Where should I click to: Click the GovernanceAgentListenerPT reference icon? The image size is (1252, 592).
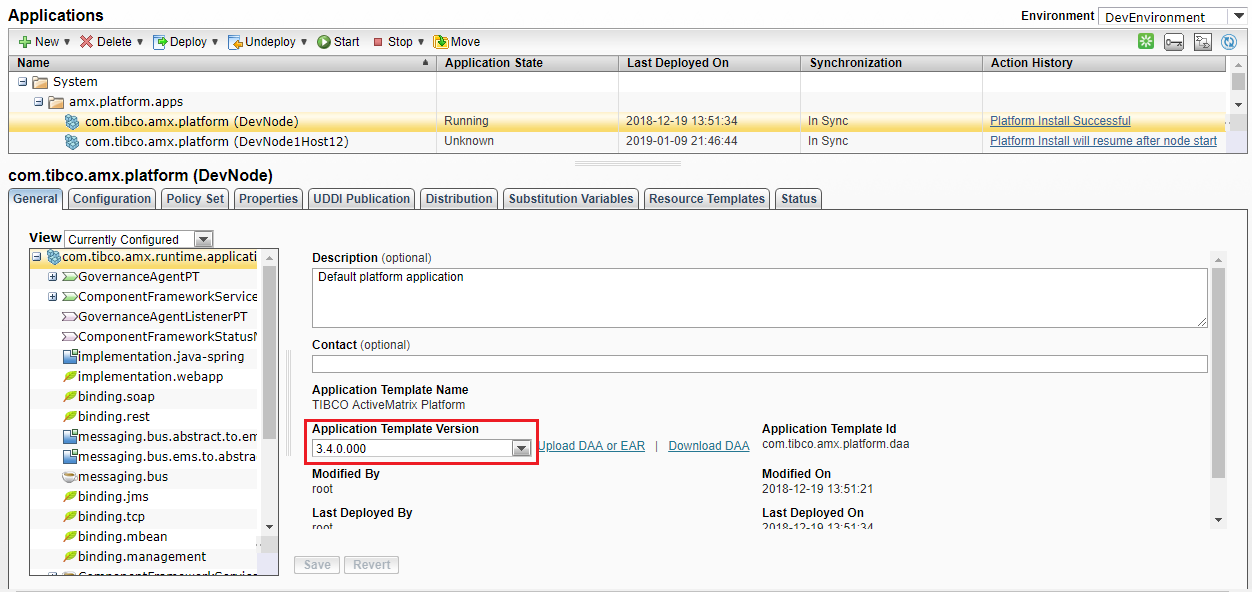[x=69, y=317]
